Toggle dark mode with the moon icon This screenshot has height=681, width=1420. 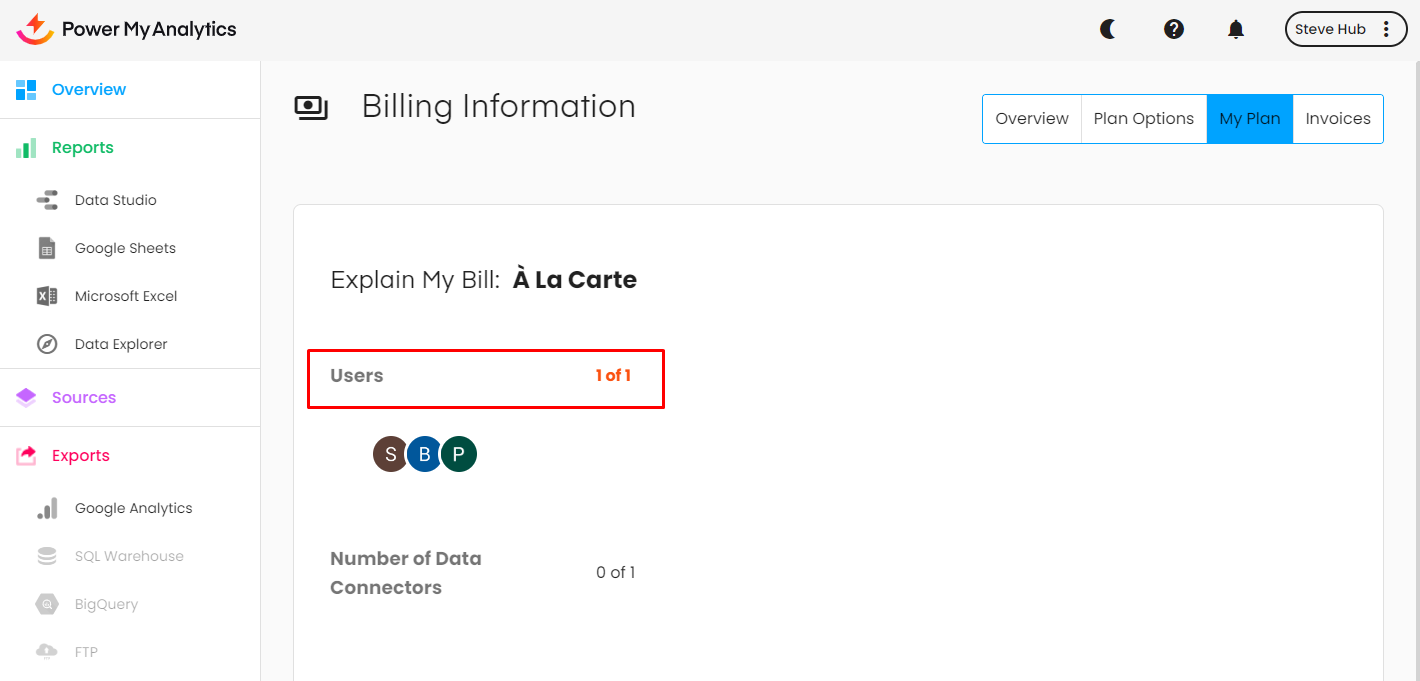pos(1108,29)
